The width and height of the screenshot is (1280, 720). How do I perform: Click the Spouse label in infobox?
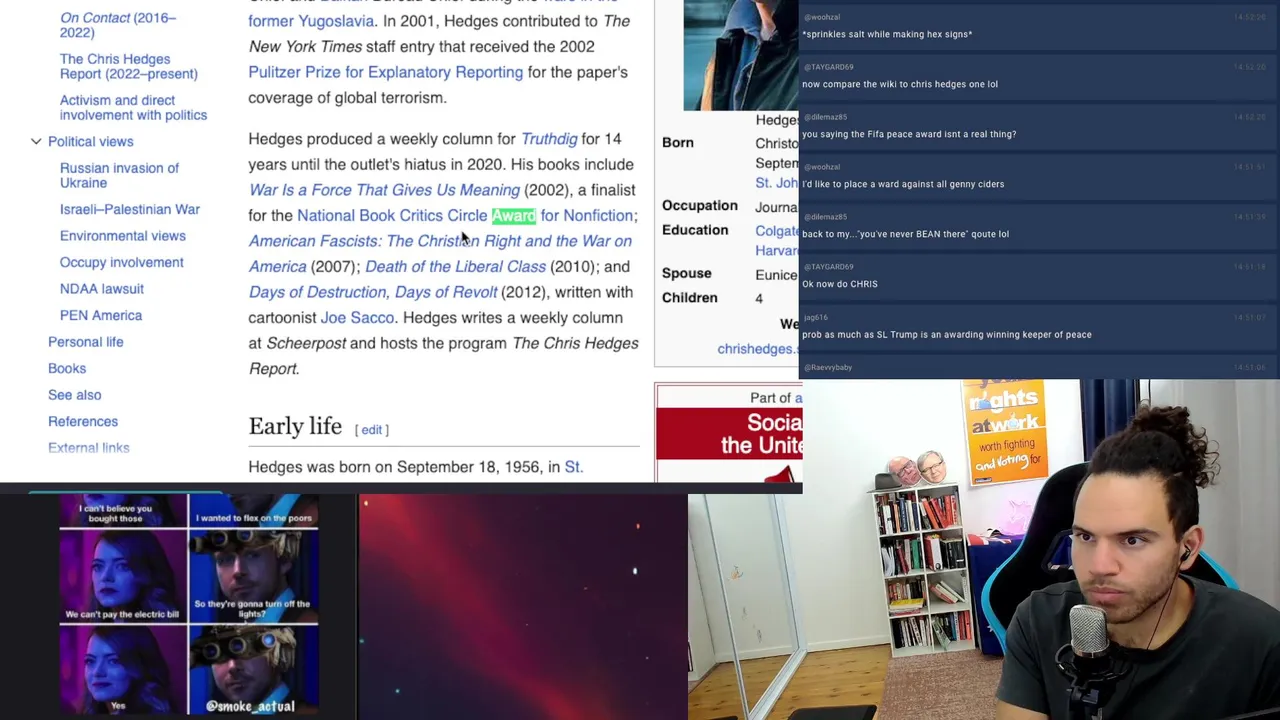pos(687,273)
